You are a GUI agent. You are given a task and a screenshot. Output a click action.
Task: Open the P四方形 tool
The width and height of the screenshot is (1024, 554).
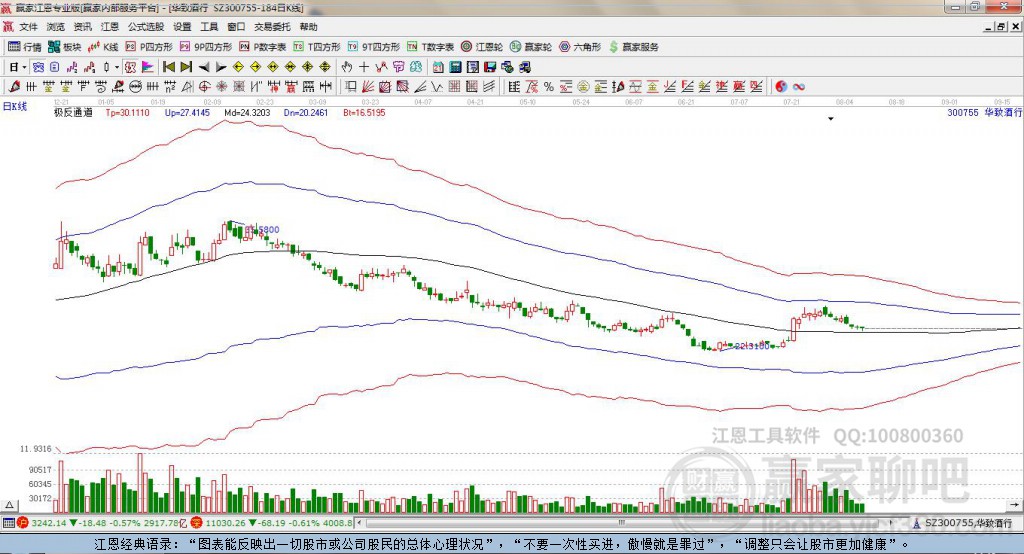(148, 47)
